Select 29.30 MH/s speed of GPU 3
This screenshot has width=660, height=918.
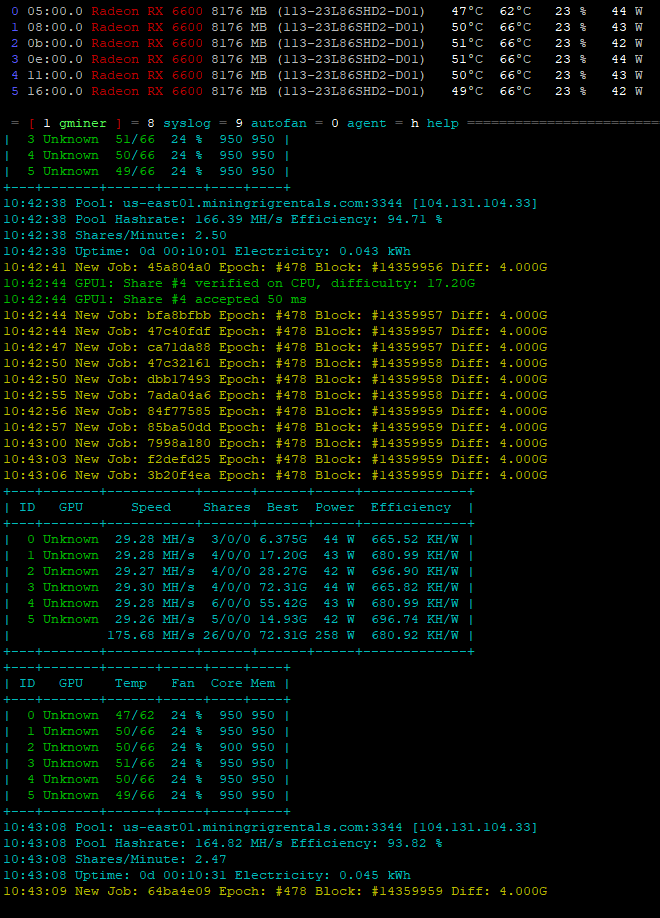coord(155,587)
